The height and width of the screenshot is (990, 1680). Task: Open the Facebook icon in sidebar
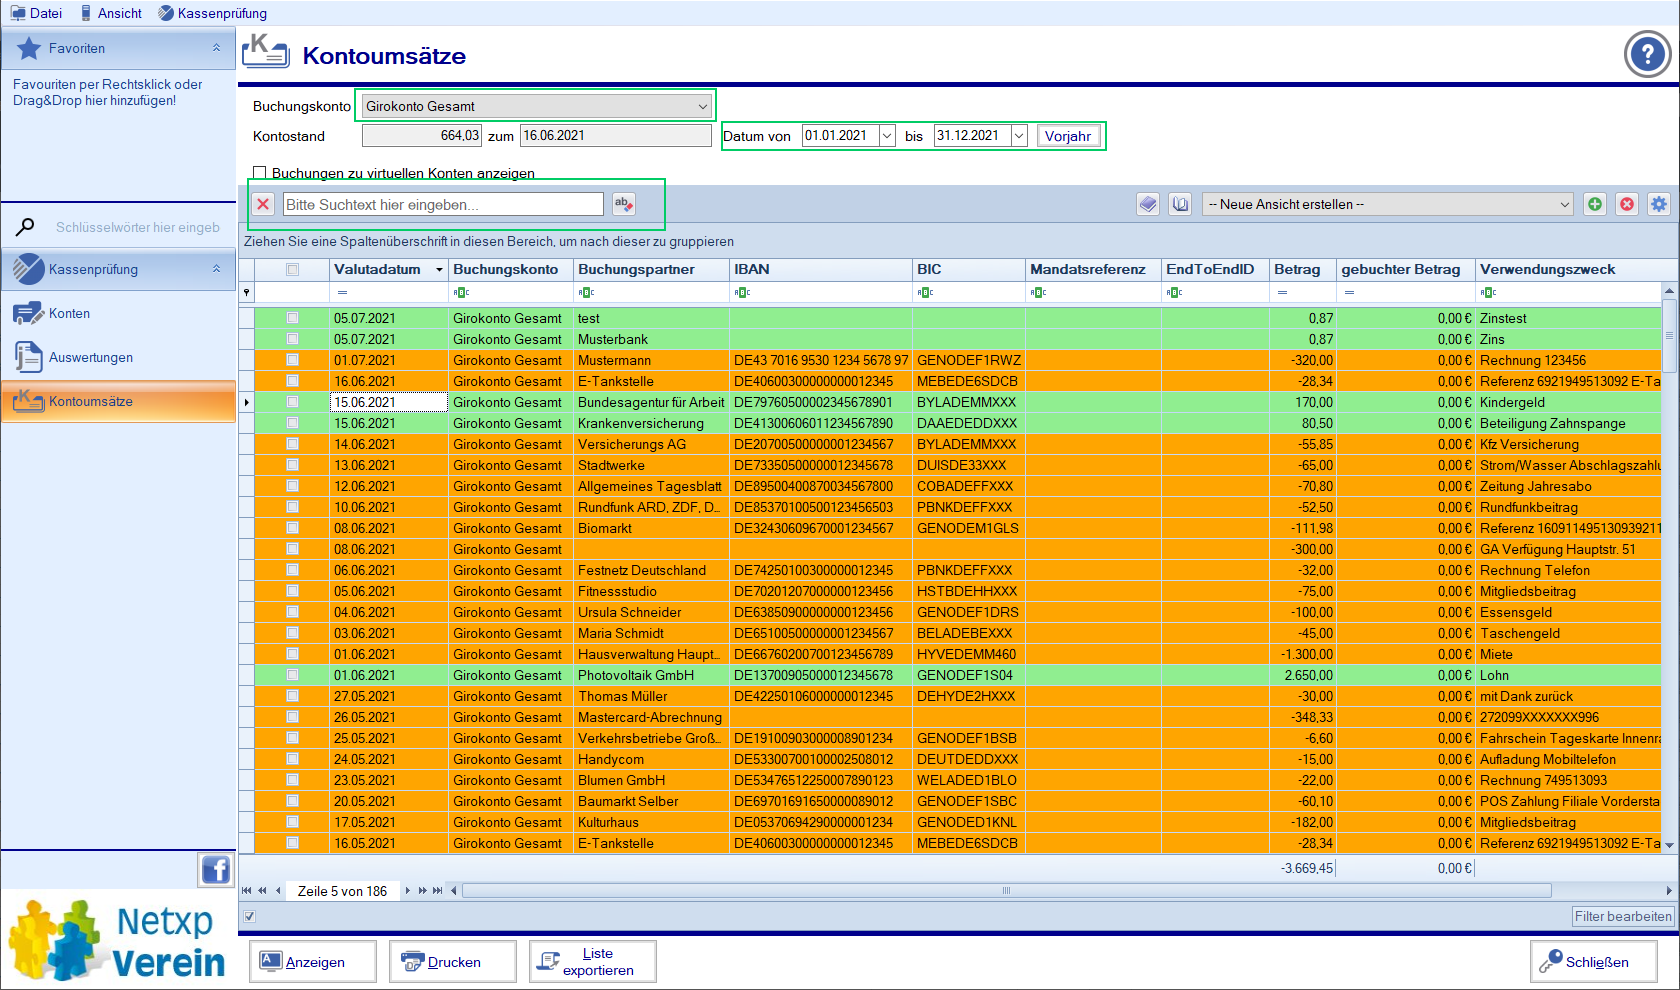216,870
